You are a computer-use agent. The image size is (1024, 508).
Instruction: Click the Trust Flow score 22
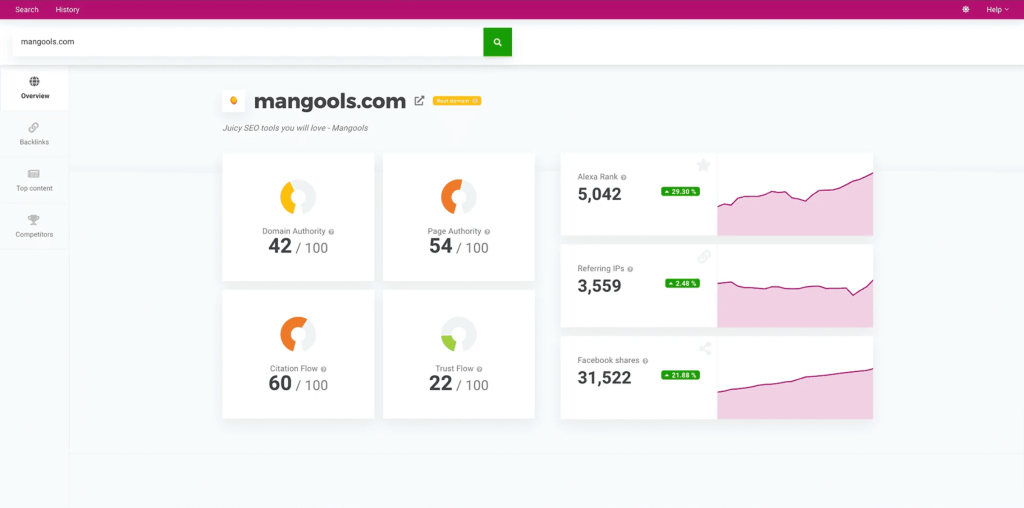440,383
